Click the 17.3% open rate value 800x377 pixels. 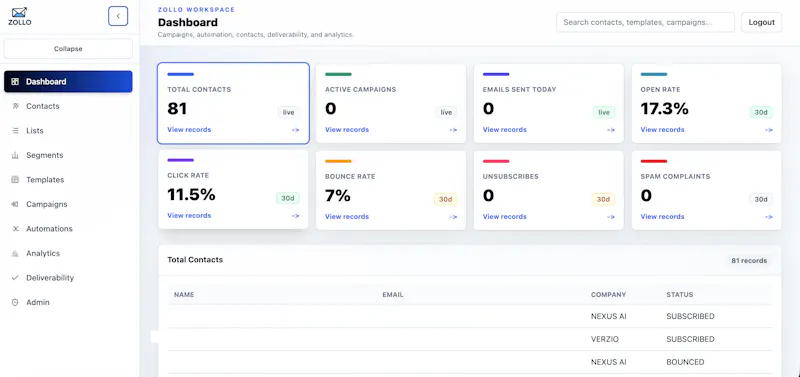coord(664,109)
